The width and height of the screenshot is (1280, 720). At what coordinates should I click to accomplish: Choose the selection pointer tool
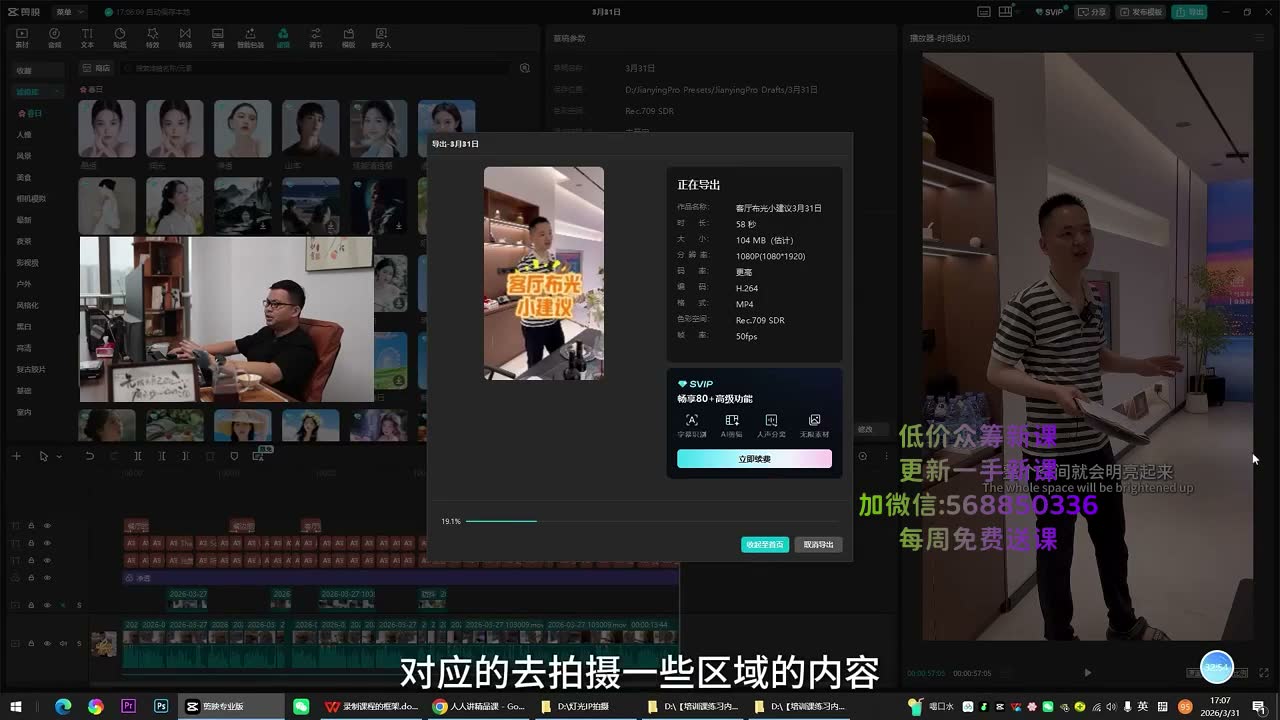[x=43, y=456]
